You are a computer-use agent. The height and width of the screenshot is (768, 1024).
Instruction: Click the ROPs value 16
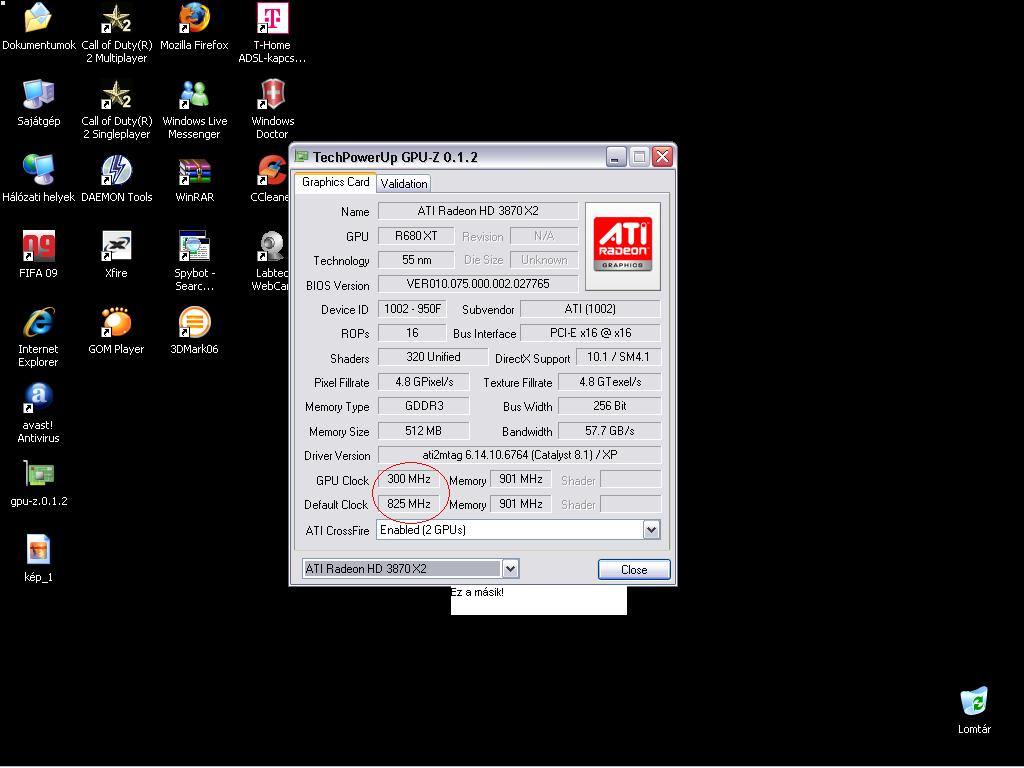[x=412, y=333]
